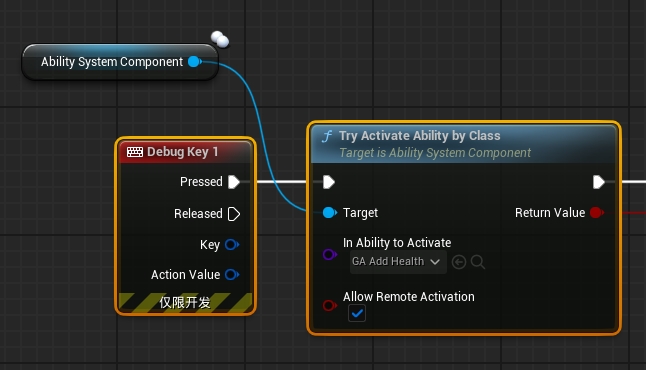The image size is (646, 370).
Task: Click the purple In Ability to Activate pin
Action: [330, 254]
